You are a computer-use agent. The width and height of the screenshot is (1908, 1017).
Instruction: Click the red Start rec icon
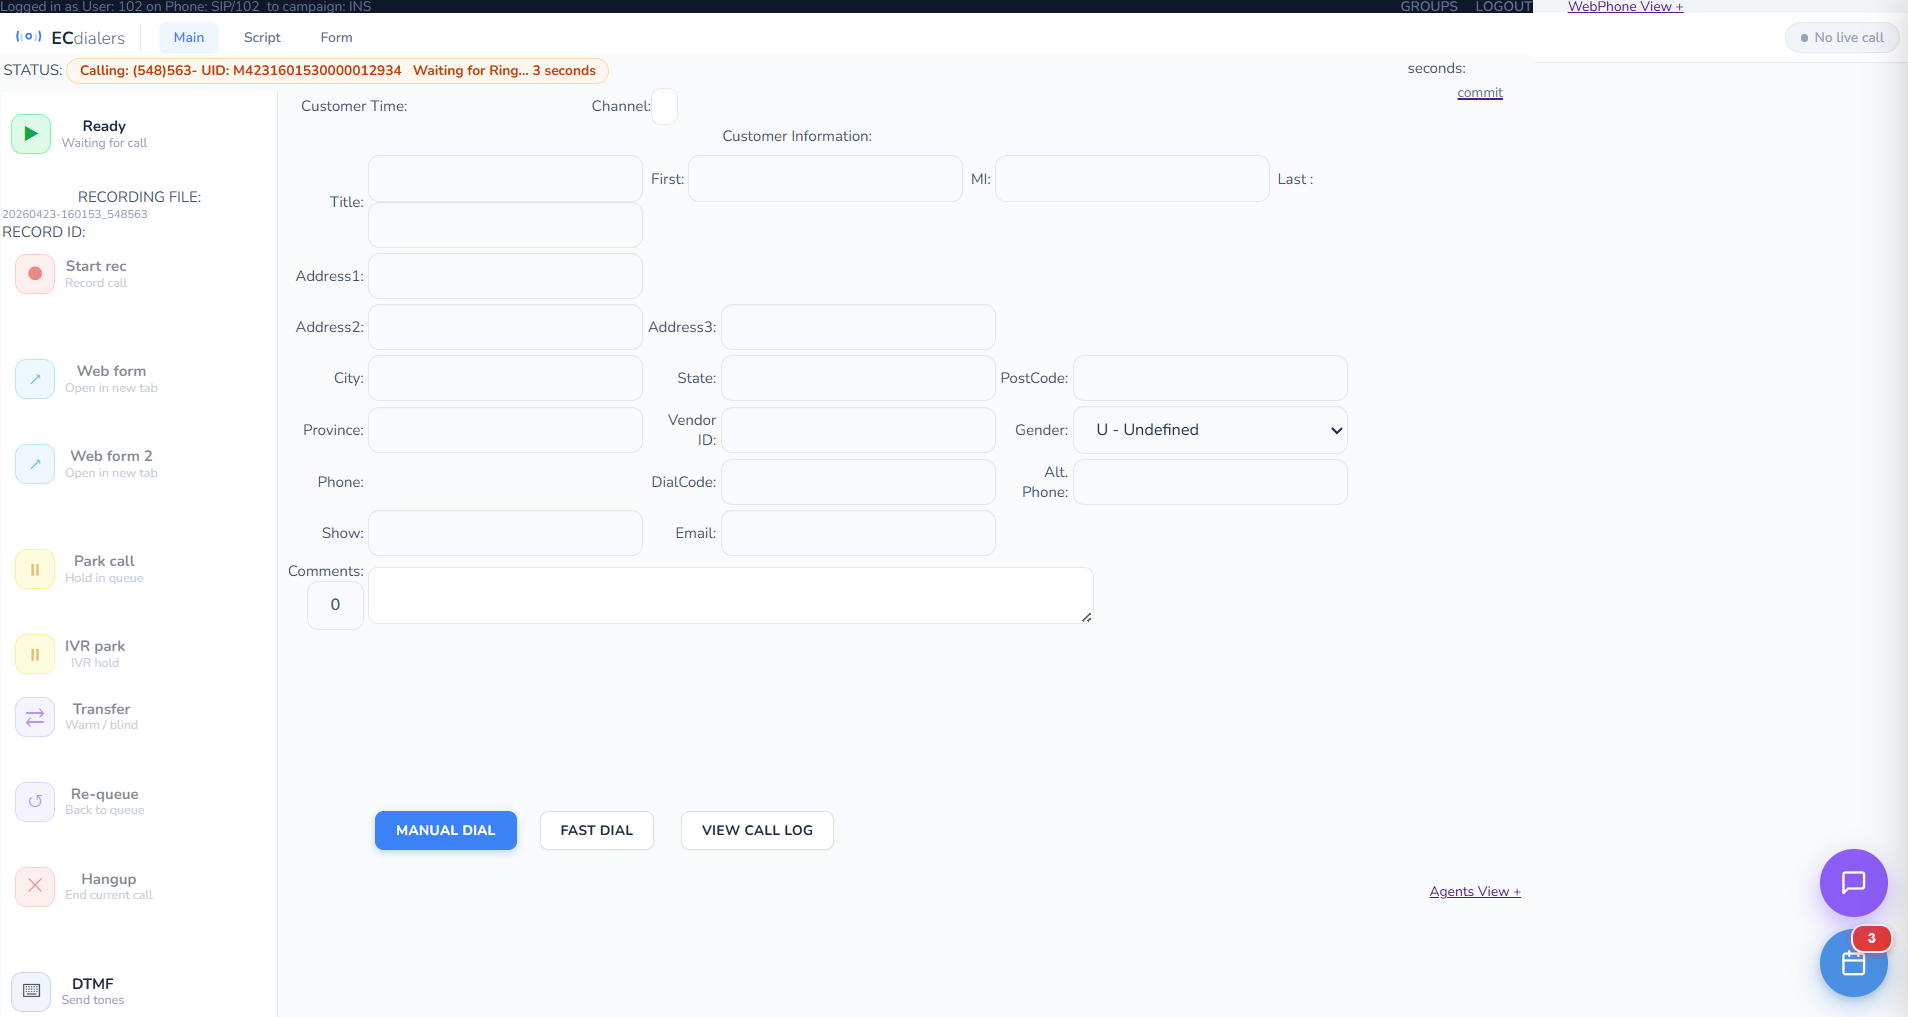[35, 274]
